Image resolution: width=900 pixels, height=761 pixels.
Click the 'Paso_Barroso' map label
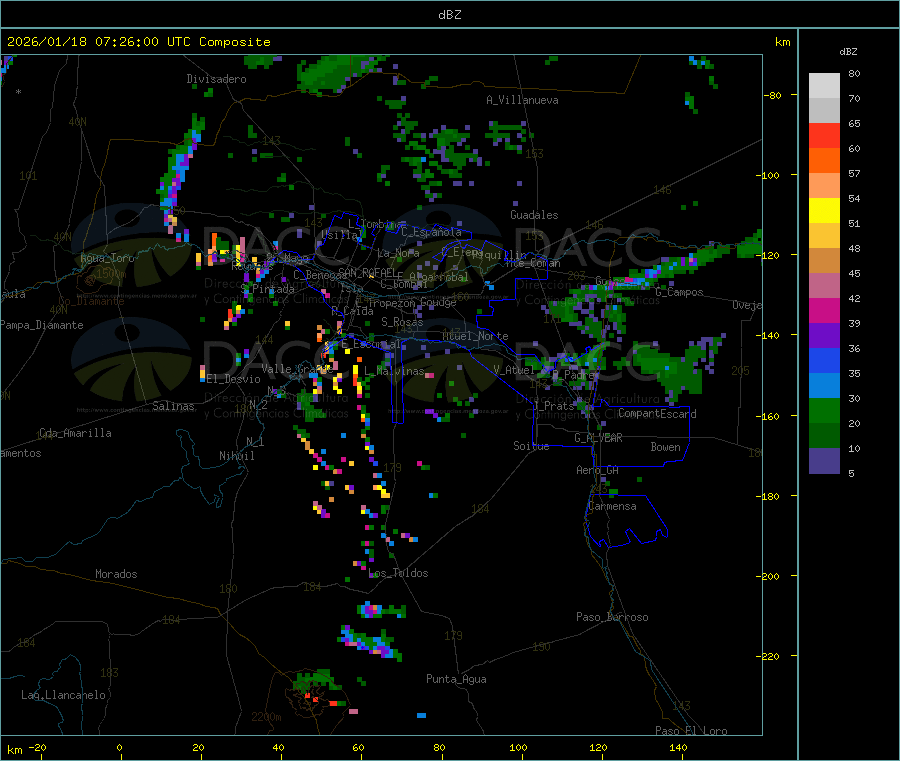coord(612,617)
